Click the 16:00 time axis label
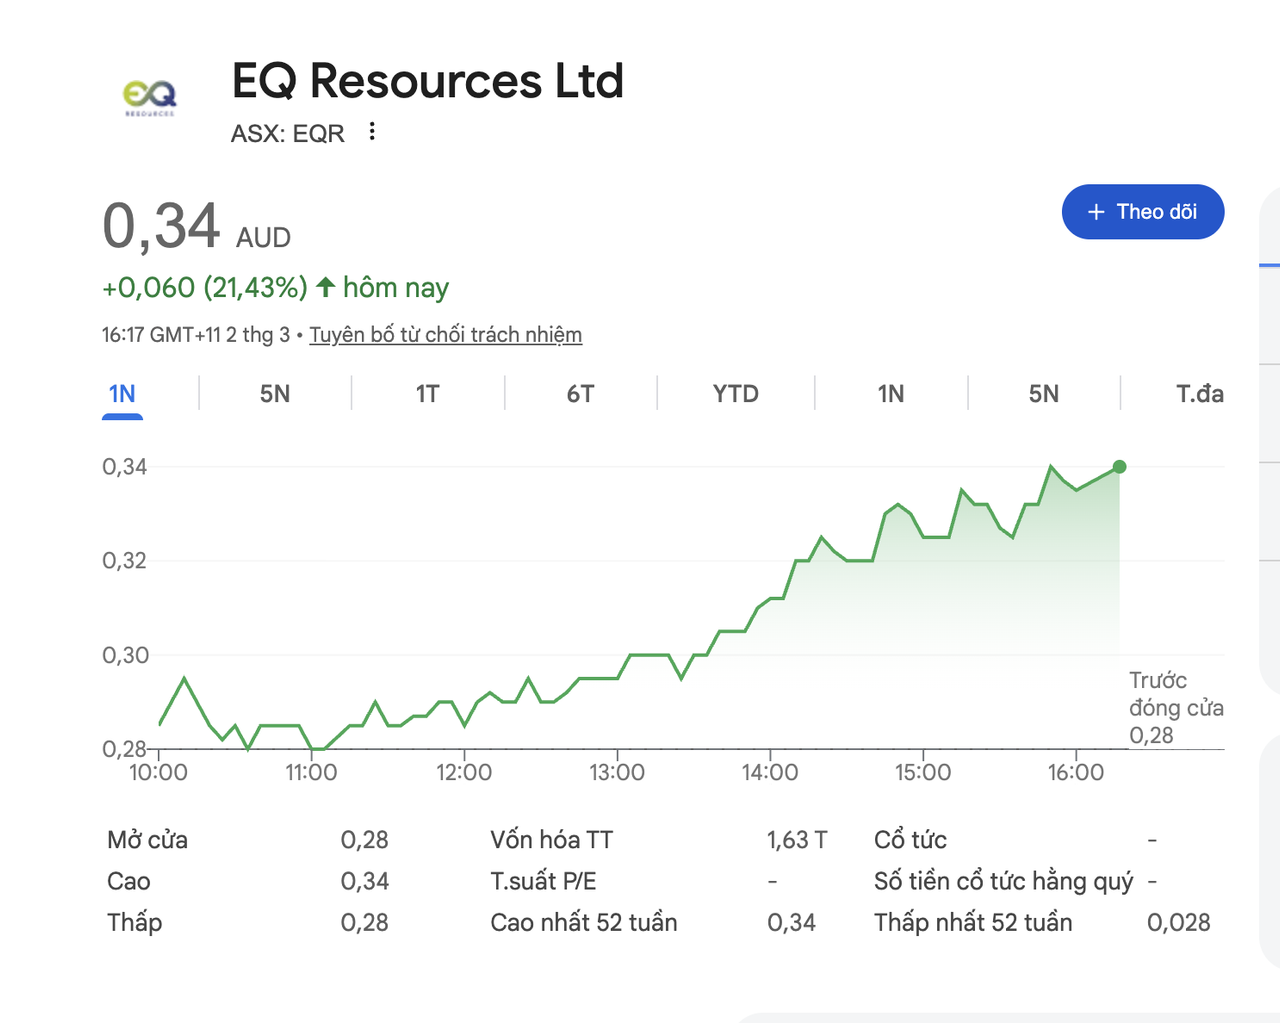Image resolution: width=1280 pixels, height=1023 pixels. tap(1076, 772)
